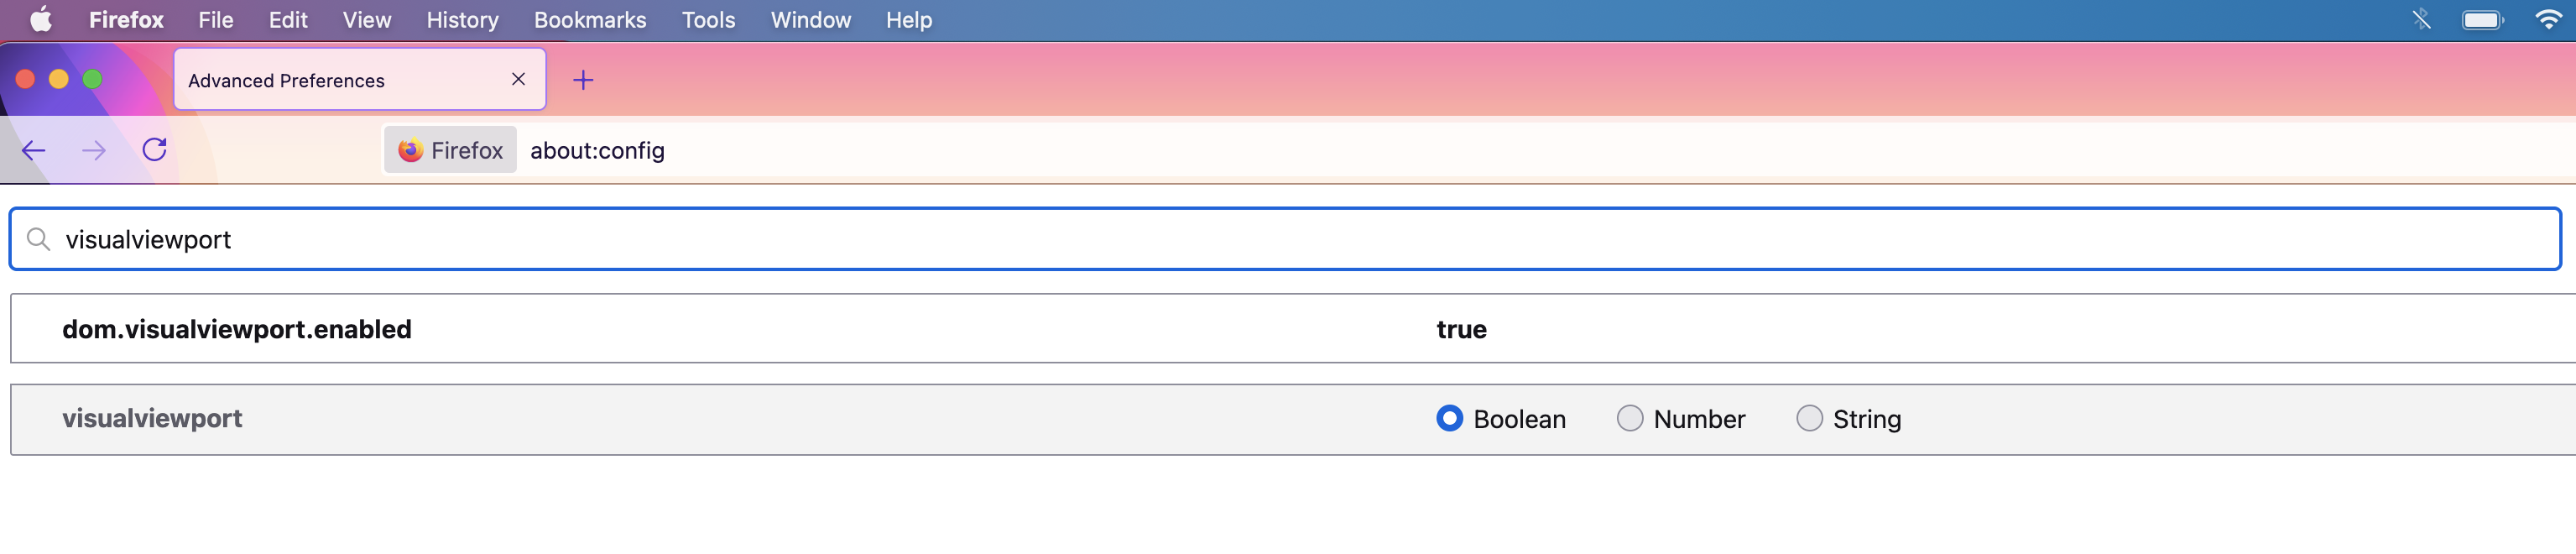Click the Wi-Fi status icon
This screenshot has height=554, width=2576.
[2548, 20]
